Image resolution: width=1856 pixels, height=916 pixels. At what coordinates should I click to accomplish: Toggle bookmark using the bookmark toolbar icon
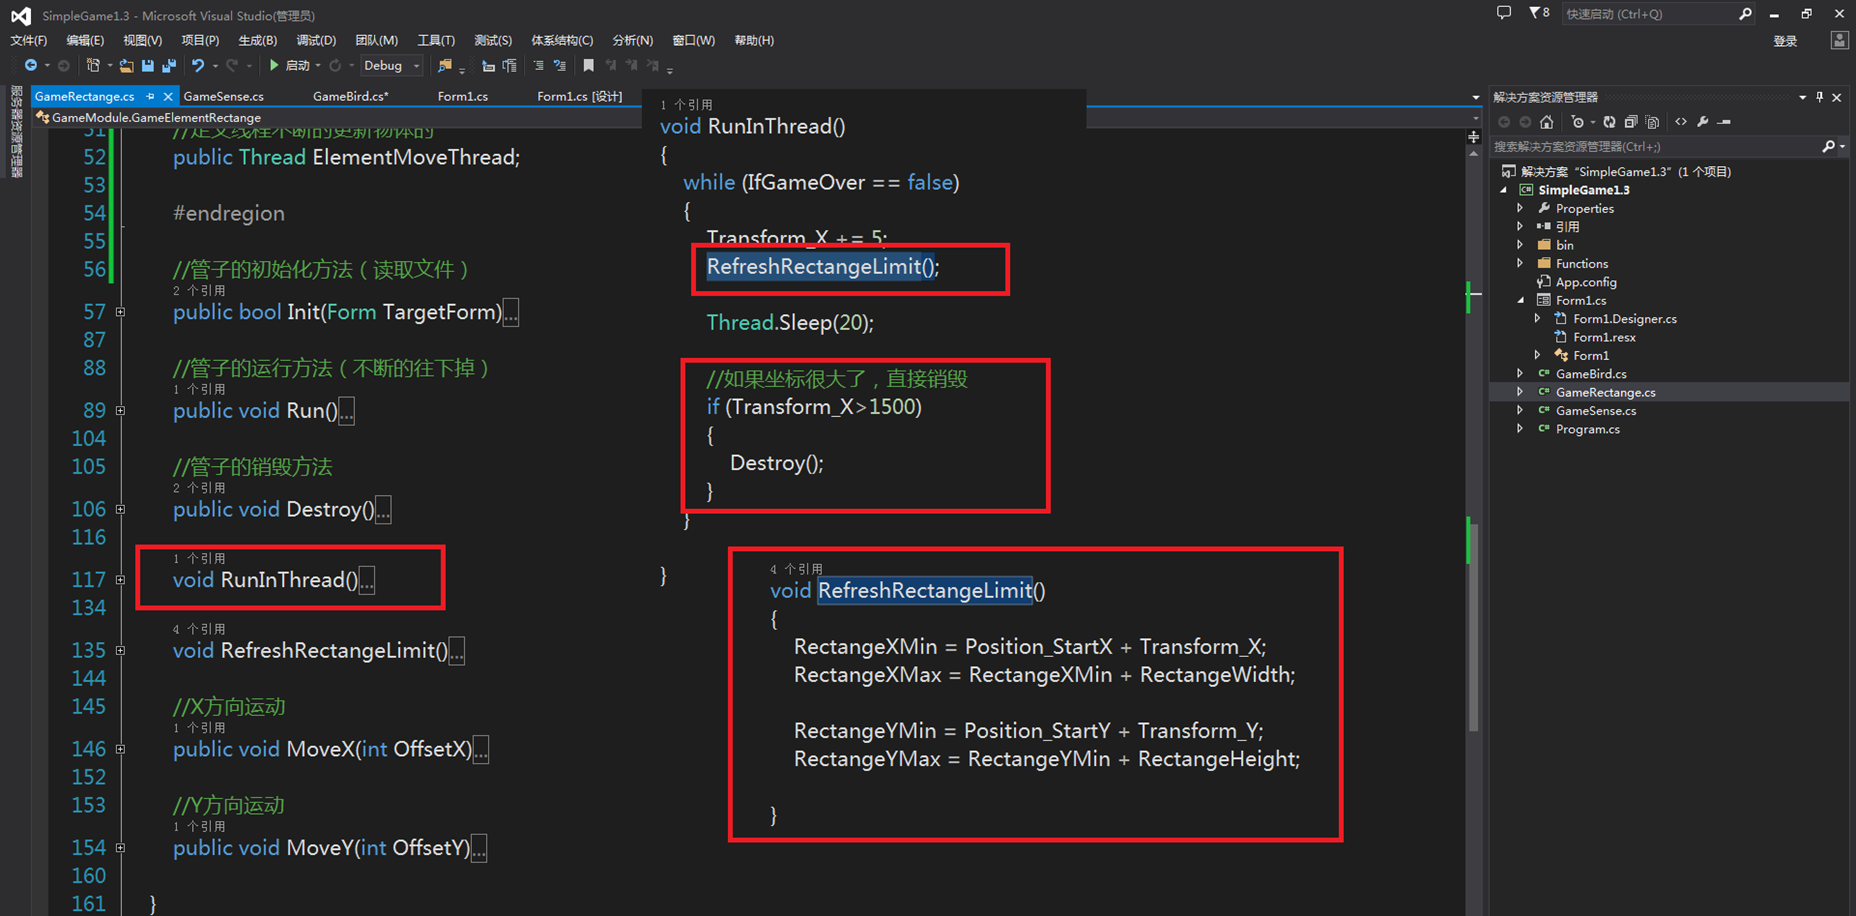pyautogui.click(x=588, y=66)
